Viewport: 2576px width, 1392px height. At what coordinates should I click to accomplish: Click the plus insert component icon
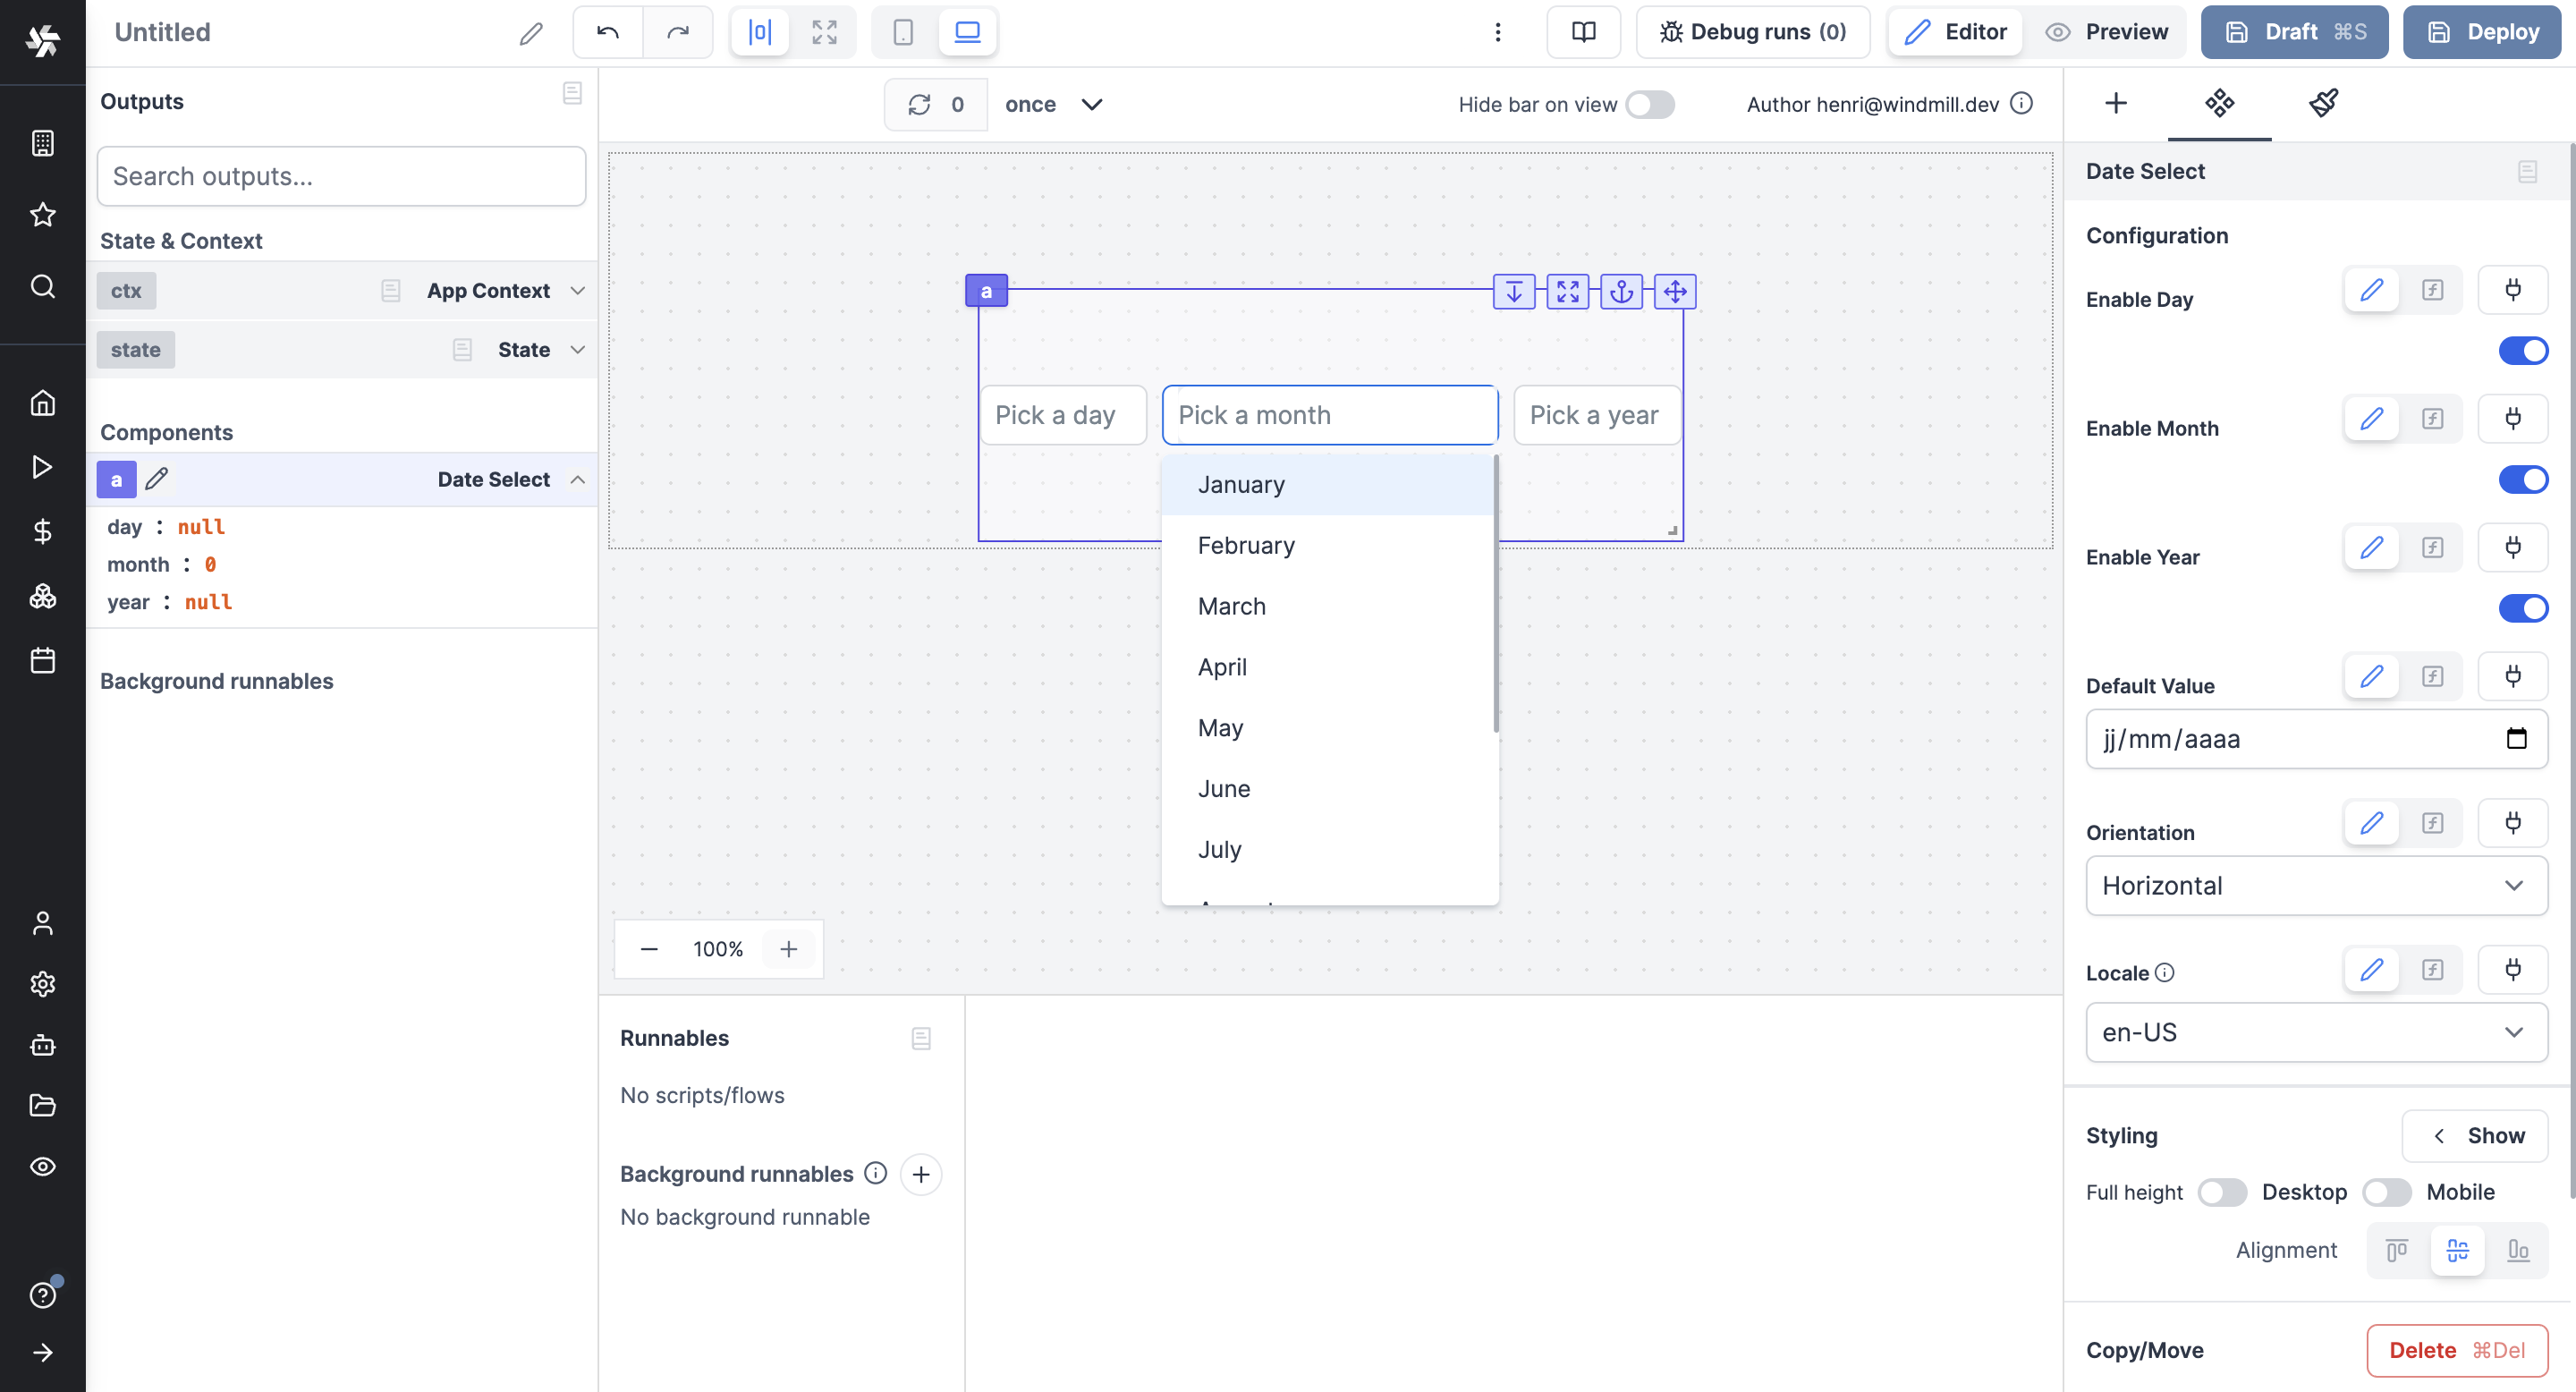(x=2115, y=103)
